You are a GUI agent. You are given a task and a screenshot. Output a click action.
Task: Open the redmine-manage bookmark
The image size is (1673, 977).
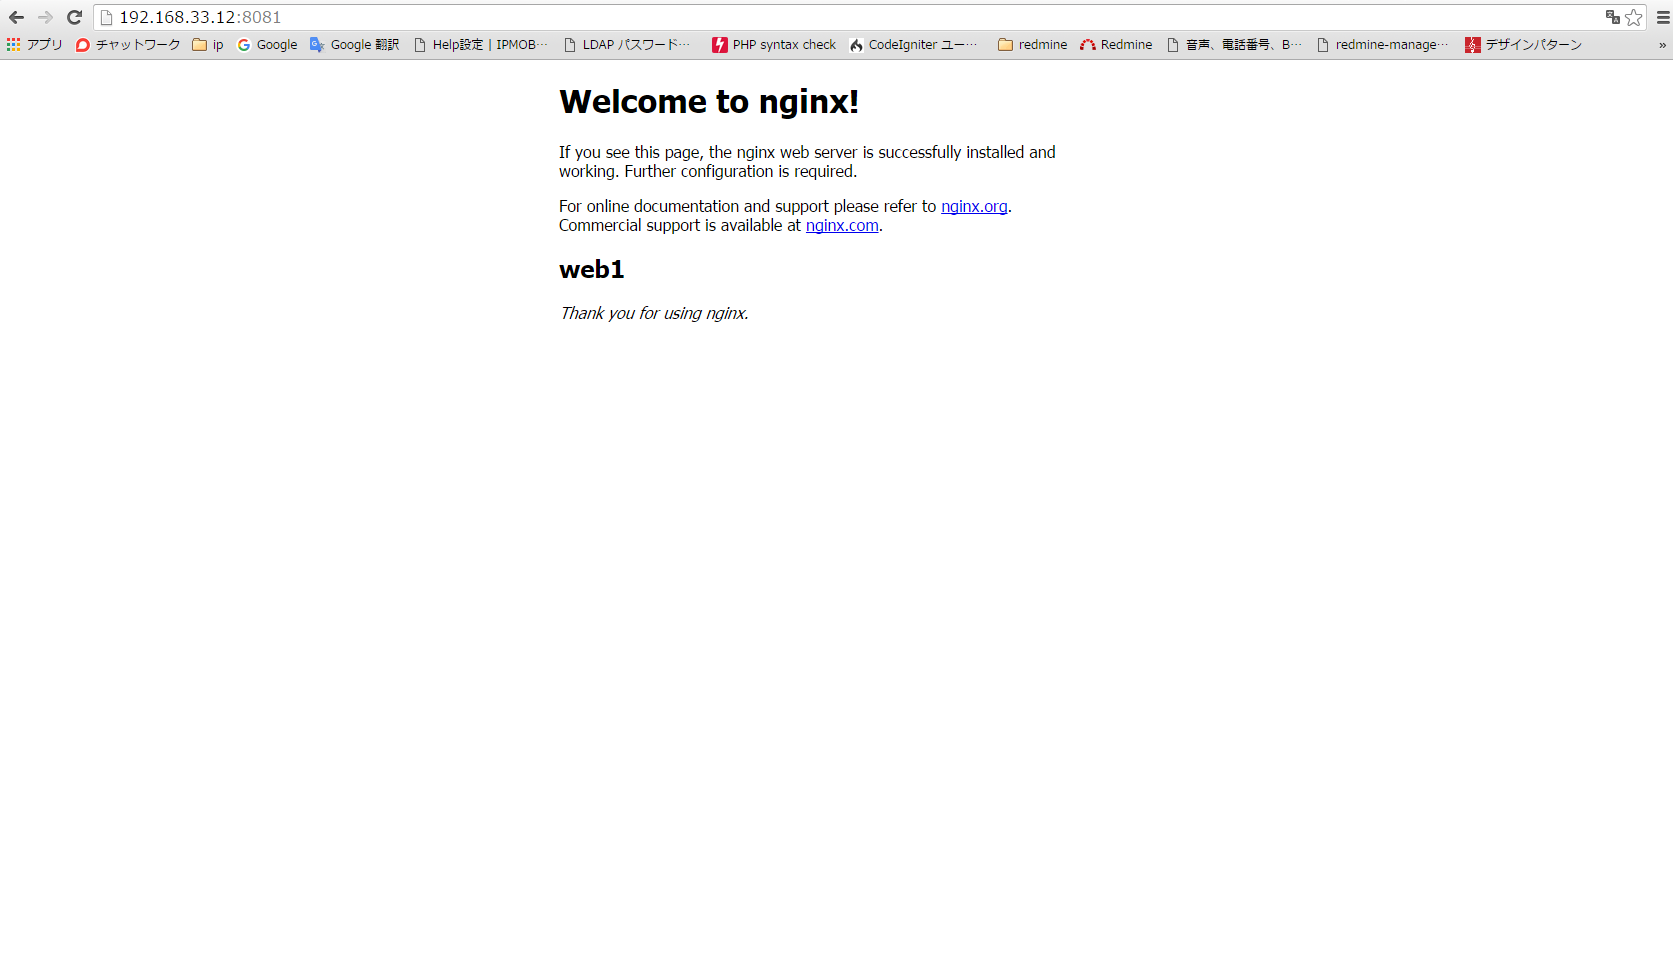(1383, 44)
